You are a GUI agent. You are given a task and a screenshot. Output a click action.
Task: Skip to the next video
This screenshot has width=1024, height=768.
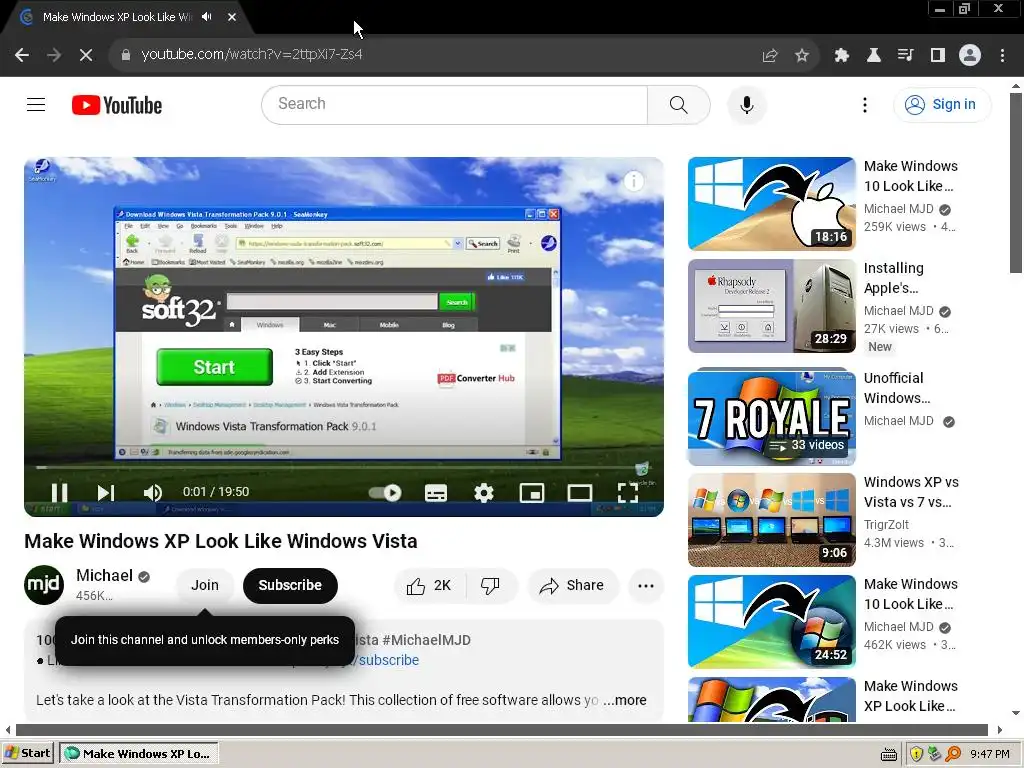106,492
